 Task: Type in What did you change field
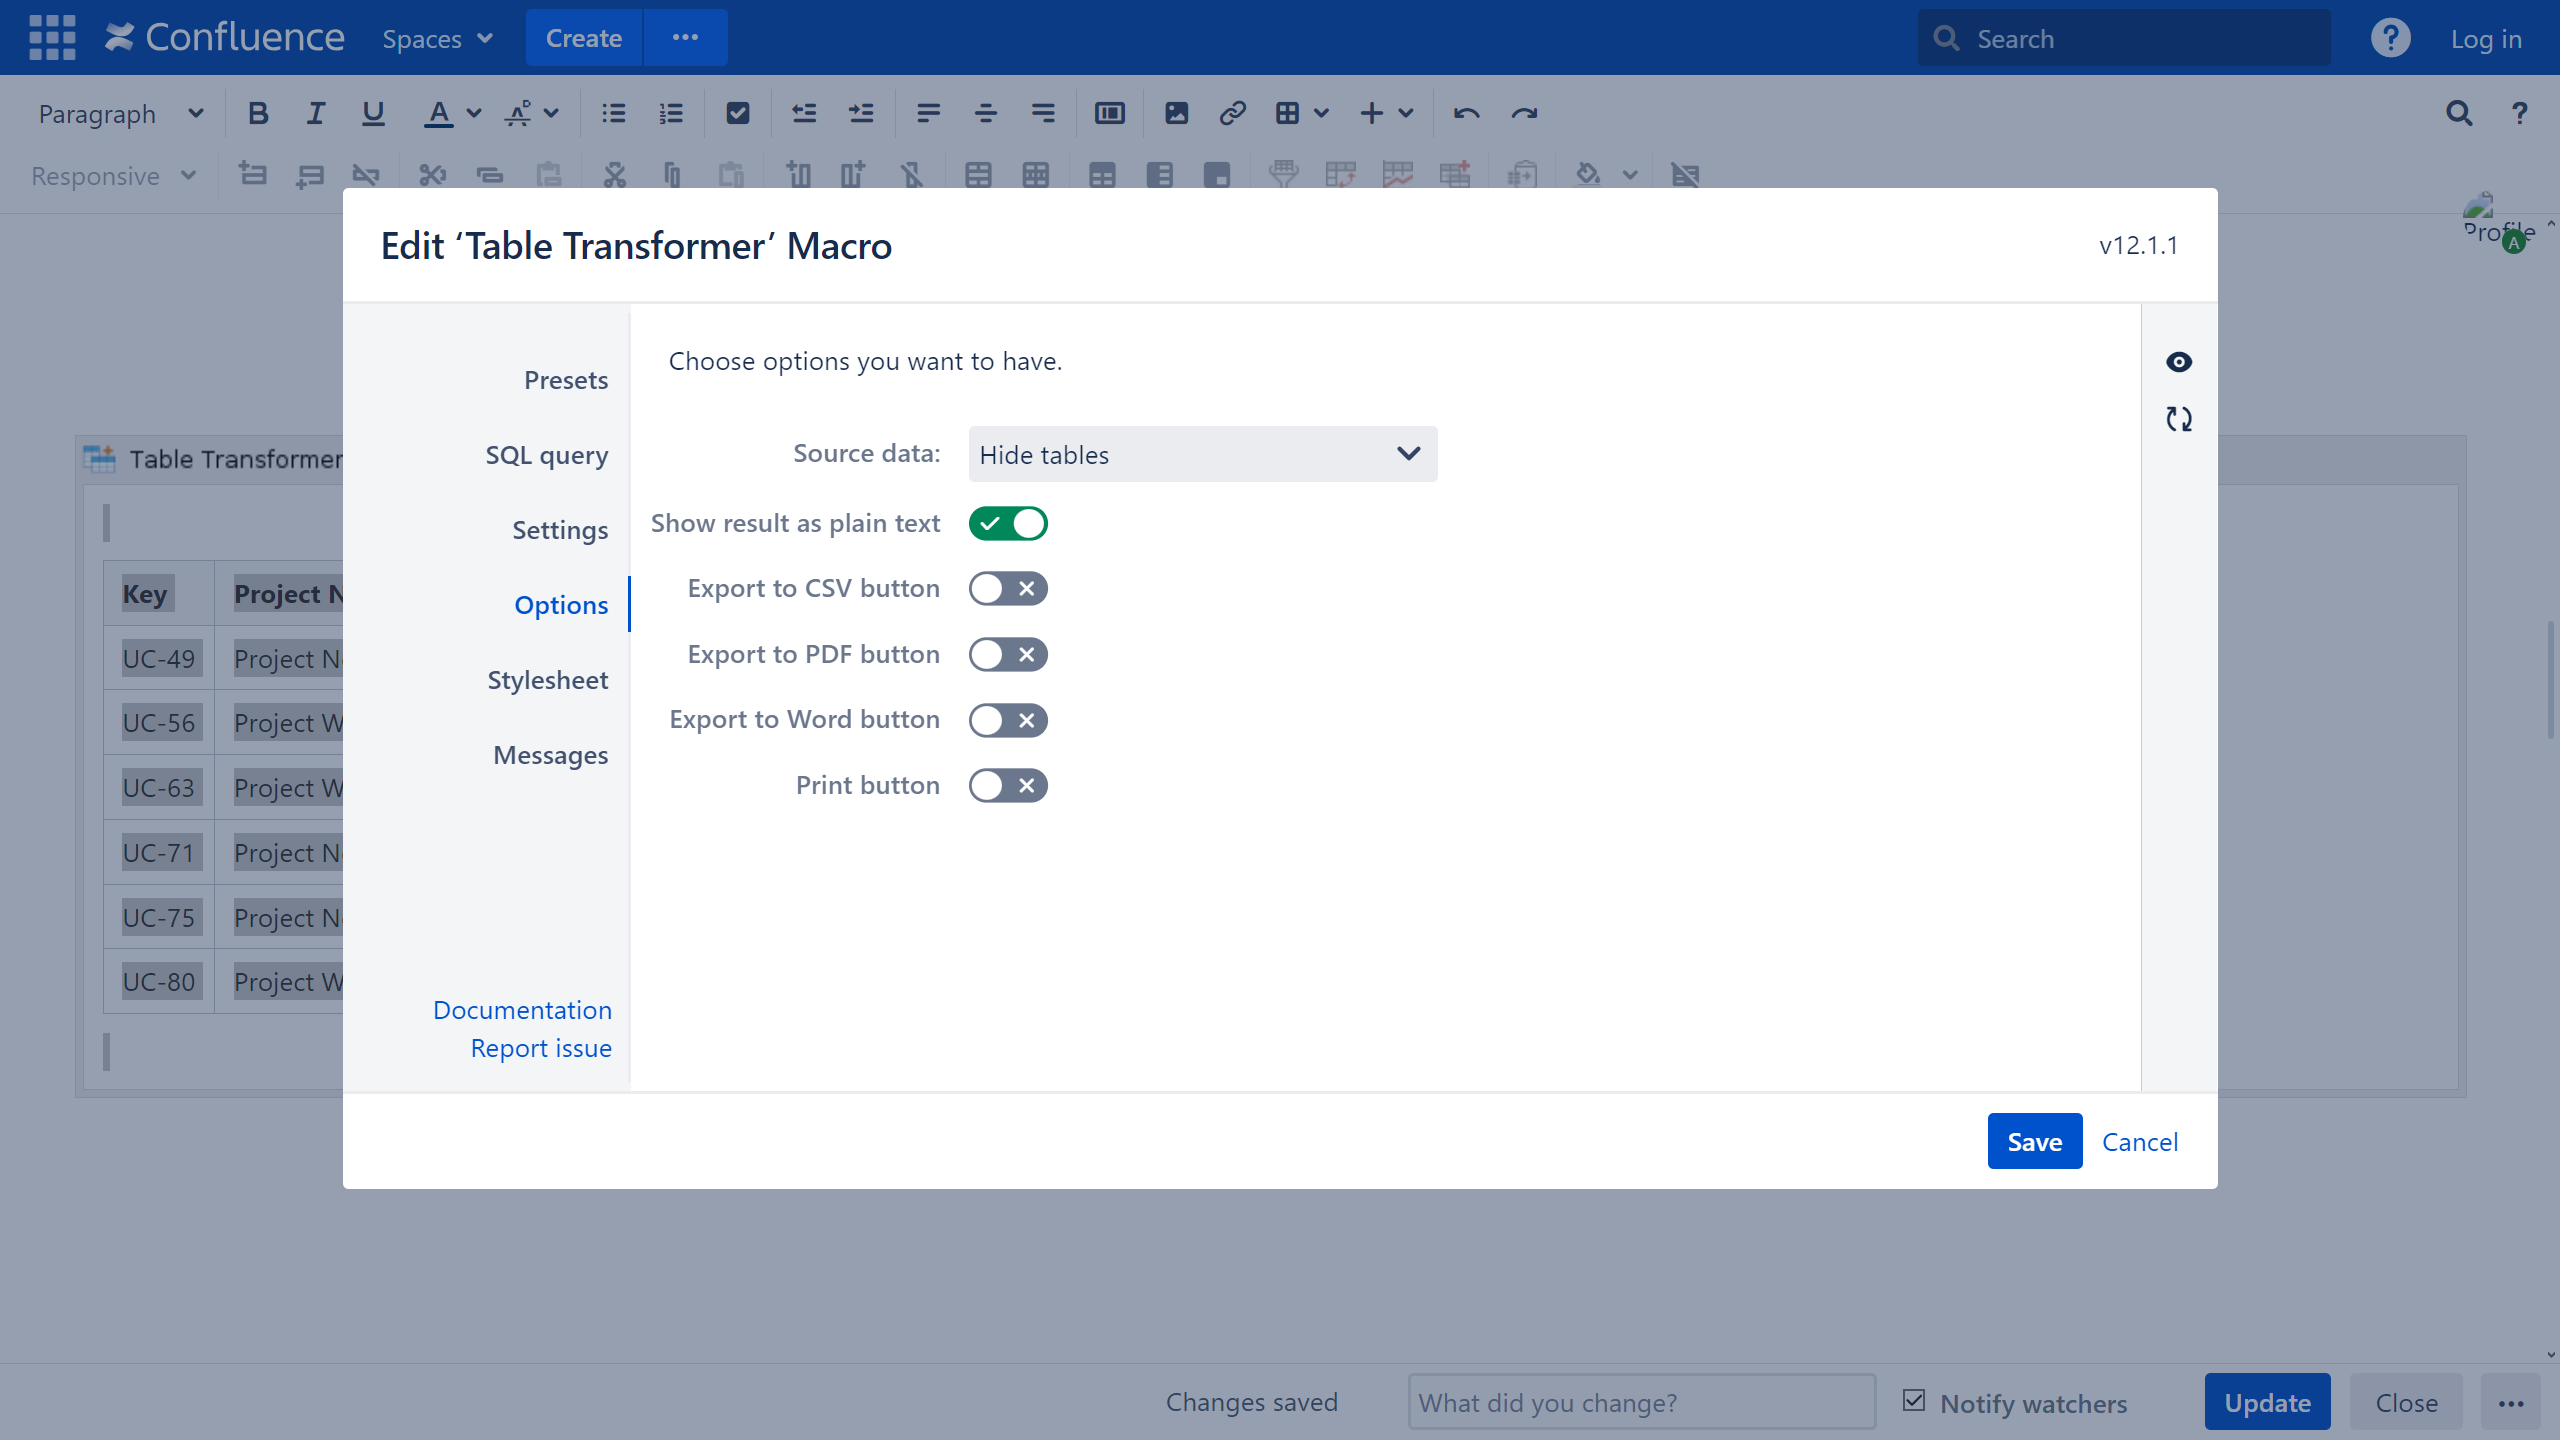click(x=1640, y=1402)
